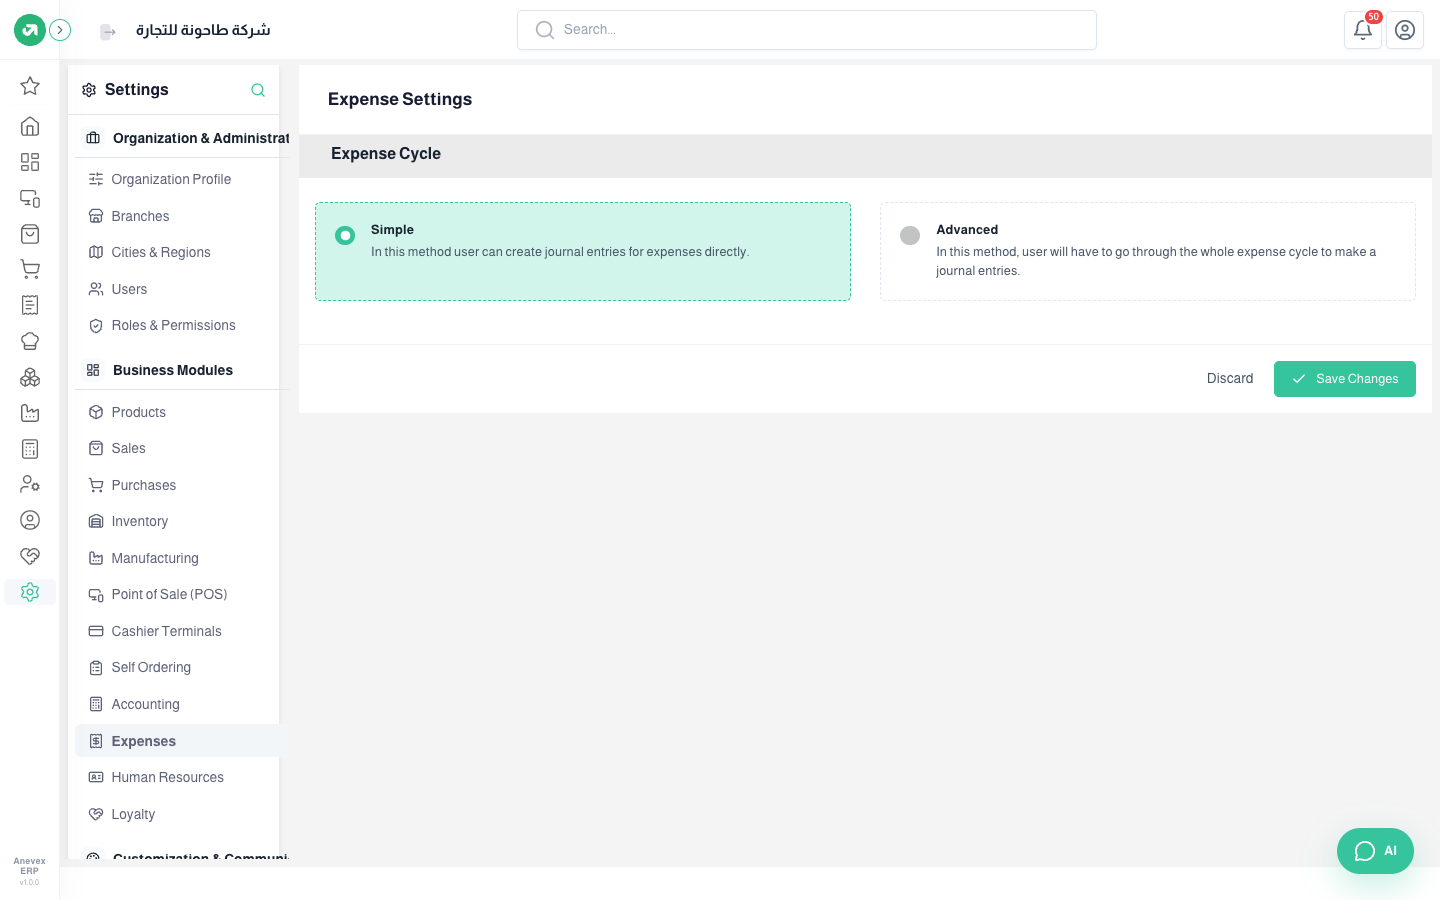Open the AI chat button

click(x=1375, y=851)
